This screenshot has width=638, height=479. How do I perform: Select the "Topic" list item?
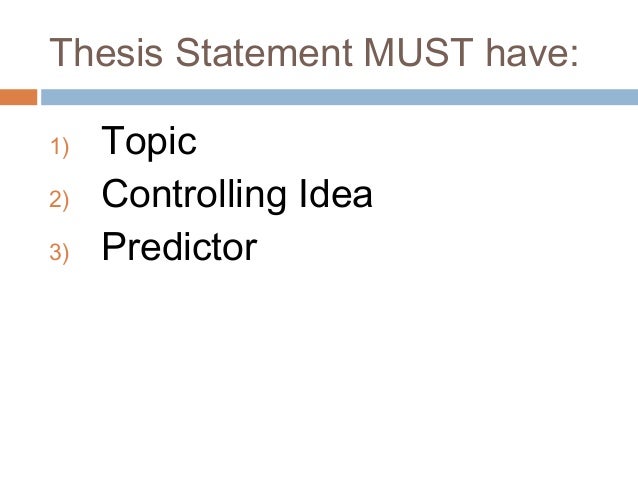tap(149, 142)
